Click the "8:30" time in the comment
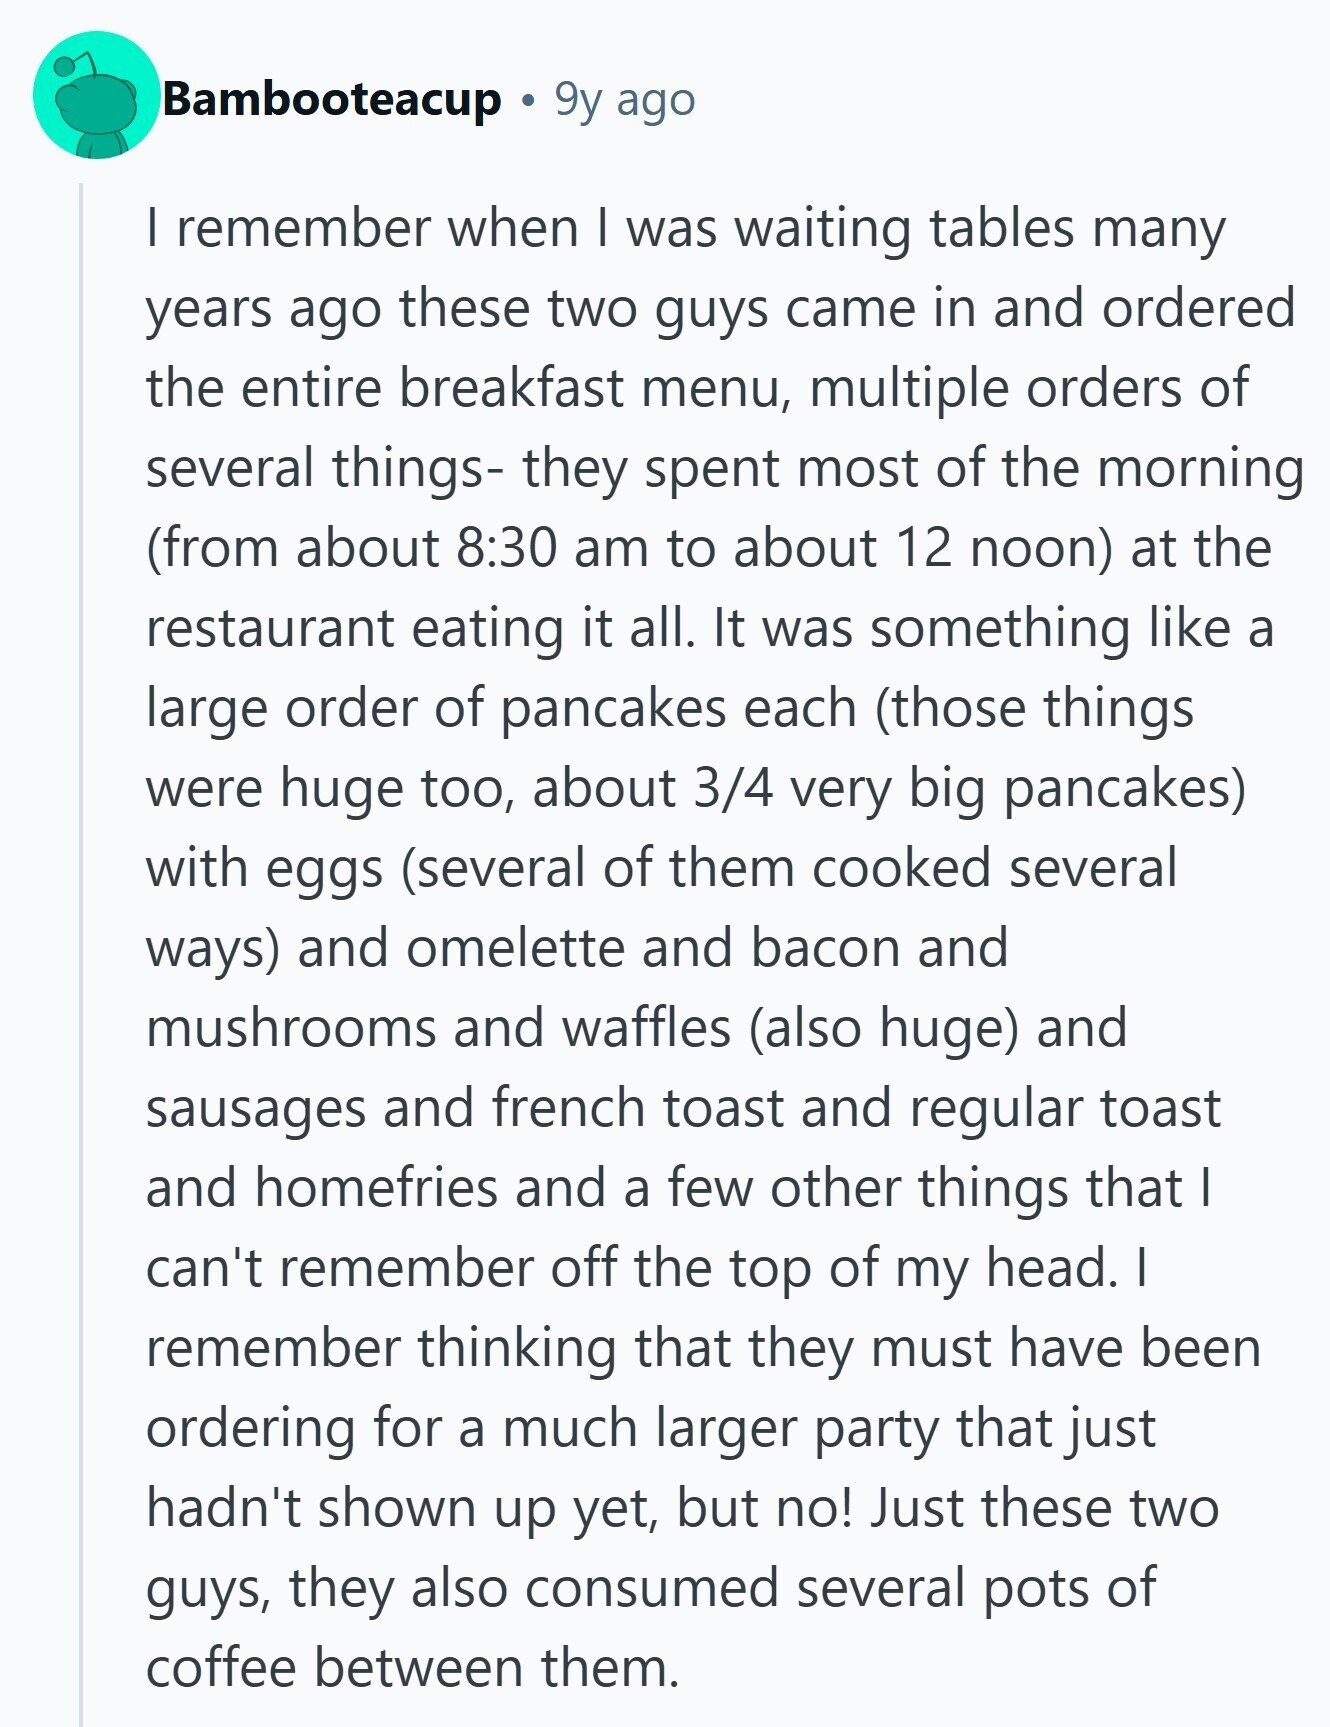Viewport: 1330px width, 1727px height. (x=505, y=547)
